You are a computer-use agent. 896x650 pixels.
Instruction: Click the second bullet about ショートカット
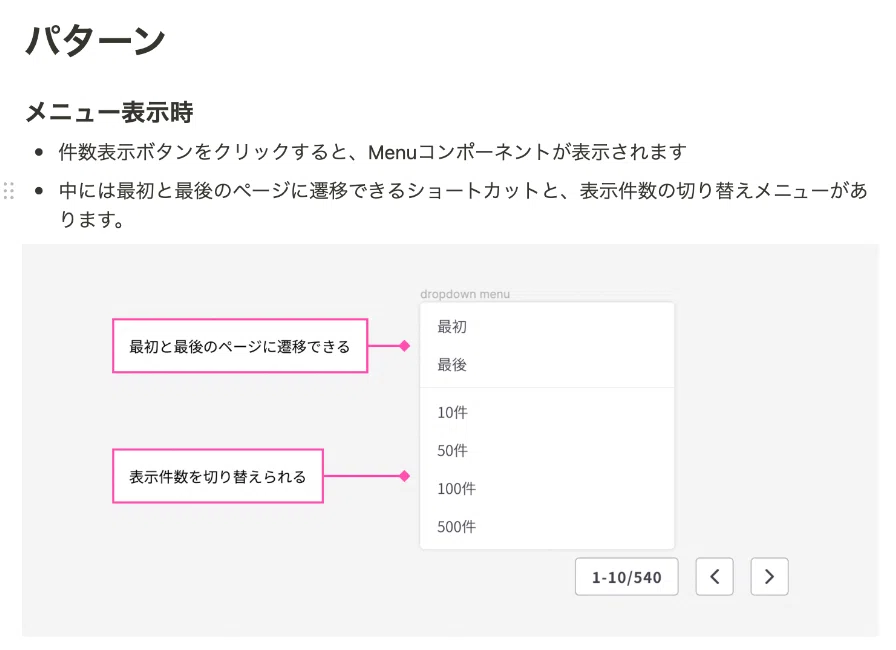463,204
